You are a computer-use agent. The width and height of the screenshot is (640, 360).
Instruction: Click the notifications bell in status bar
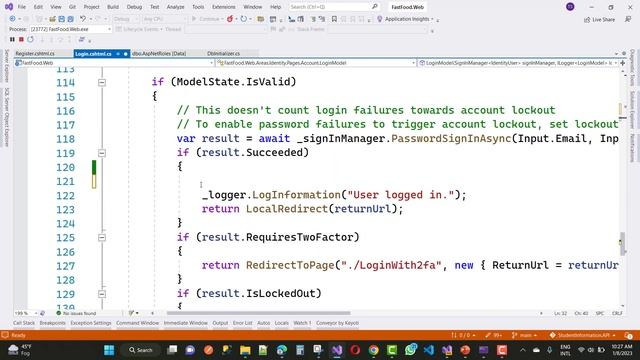pos(629,335)
